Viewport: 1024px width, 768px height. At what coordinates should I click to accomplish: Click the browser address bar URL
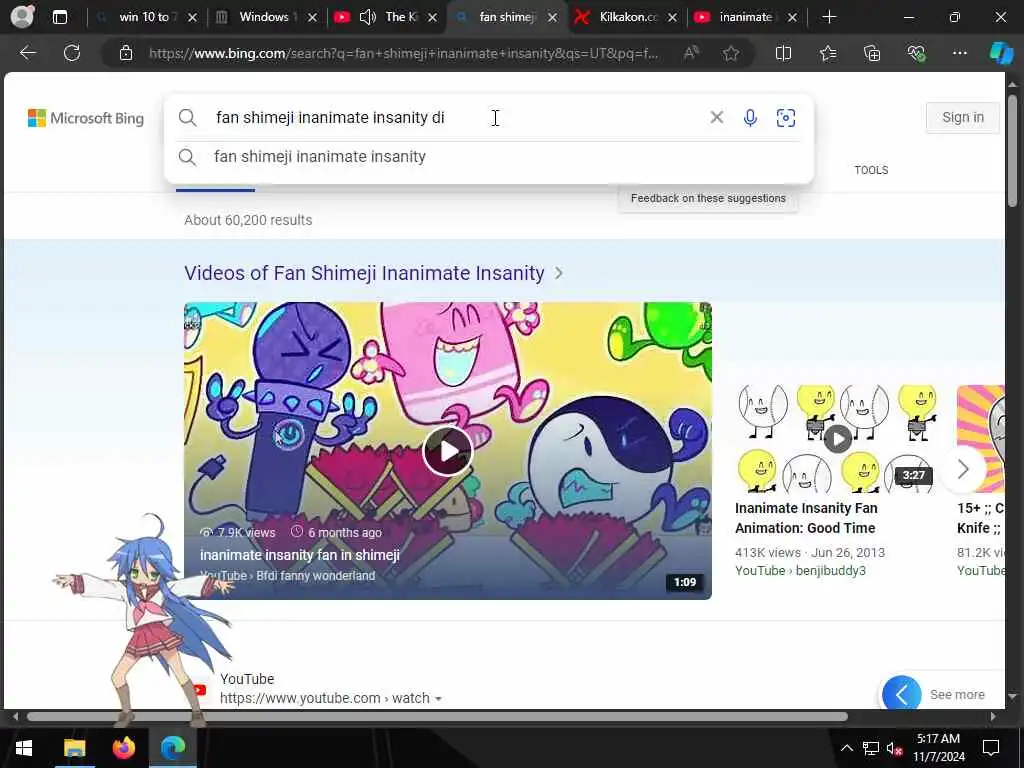coord(404,53)
